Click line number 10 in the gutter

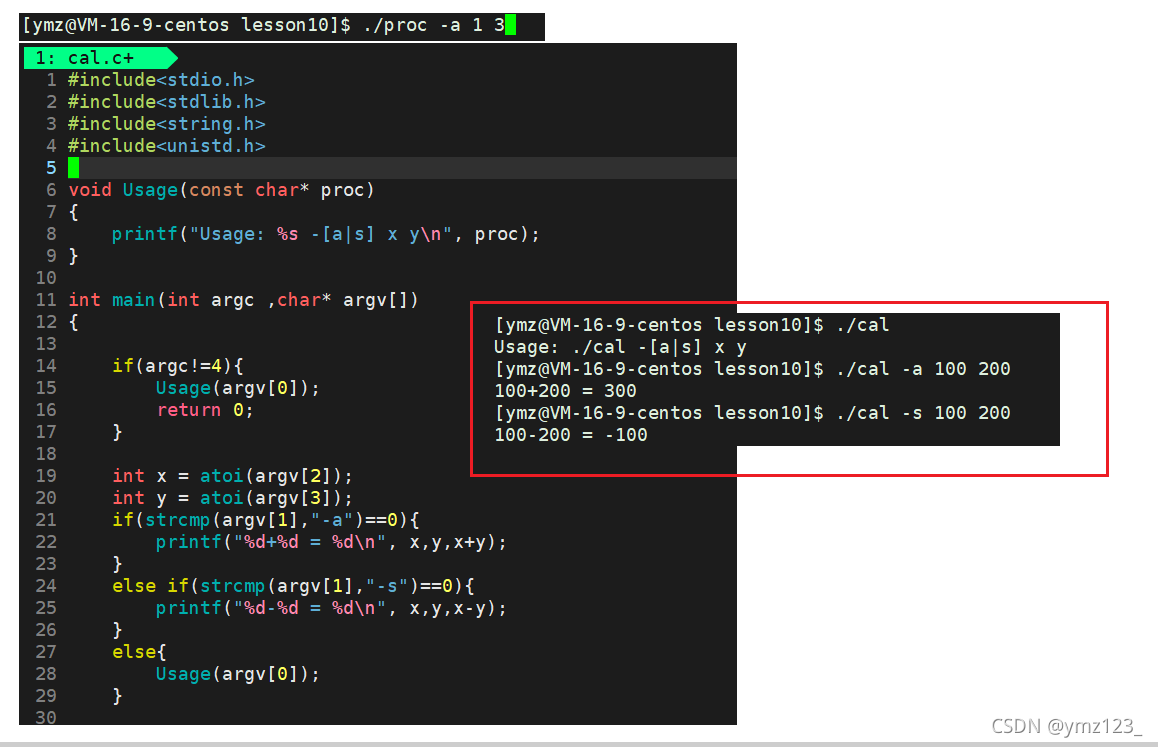[x=46, y=278]
